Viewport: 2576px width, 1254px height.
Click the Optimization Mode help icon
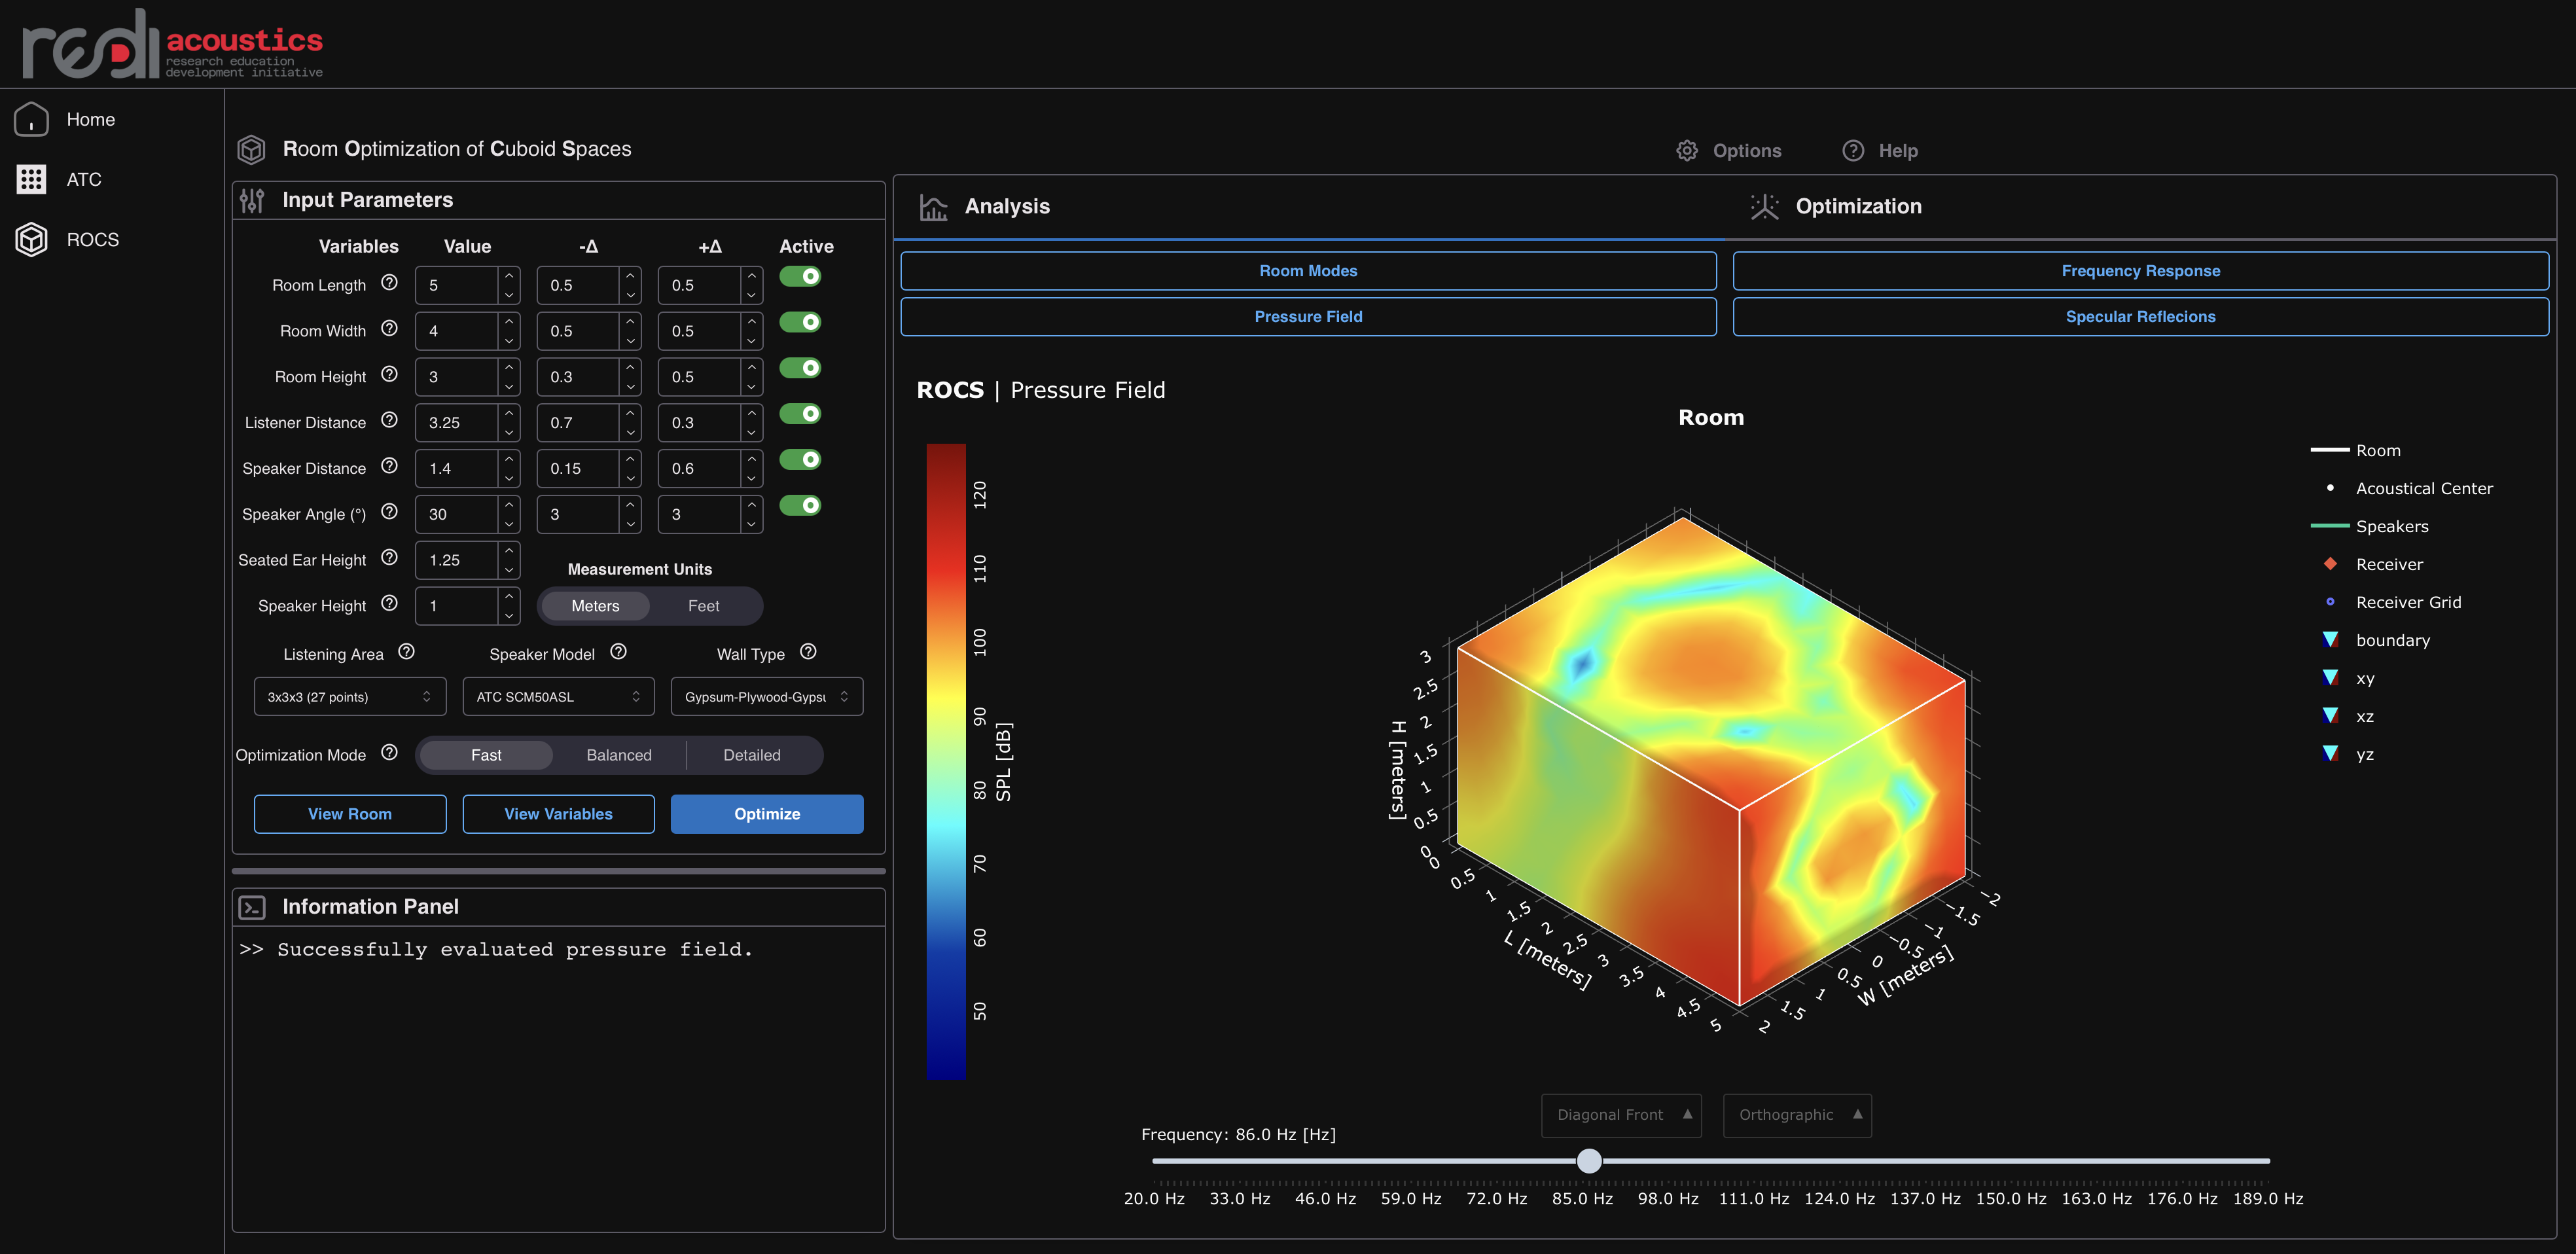[390, 753]
